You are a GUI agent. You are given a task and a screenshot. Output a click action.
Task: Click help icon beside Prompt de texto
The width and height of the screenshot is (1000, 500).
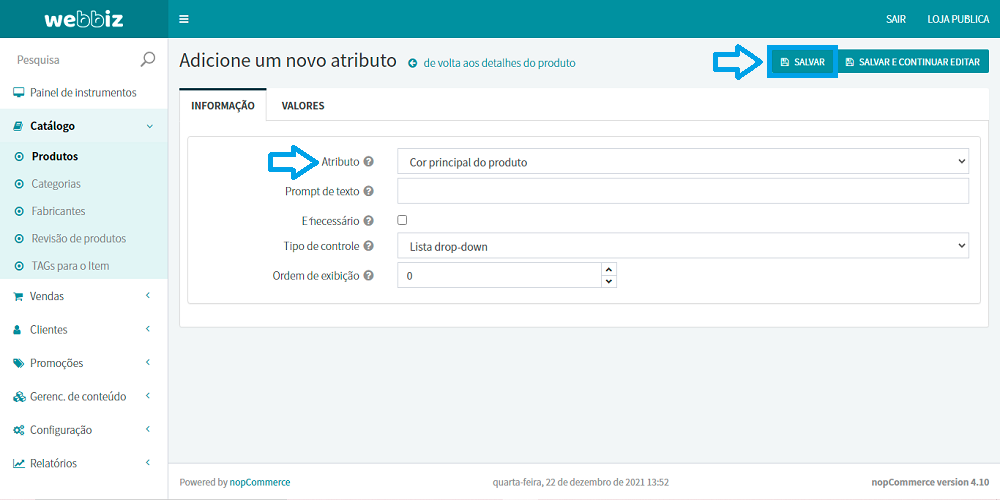369,191
